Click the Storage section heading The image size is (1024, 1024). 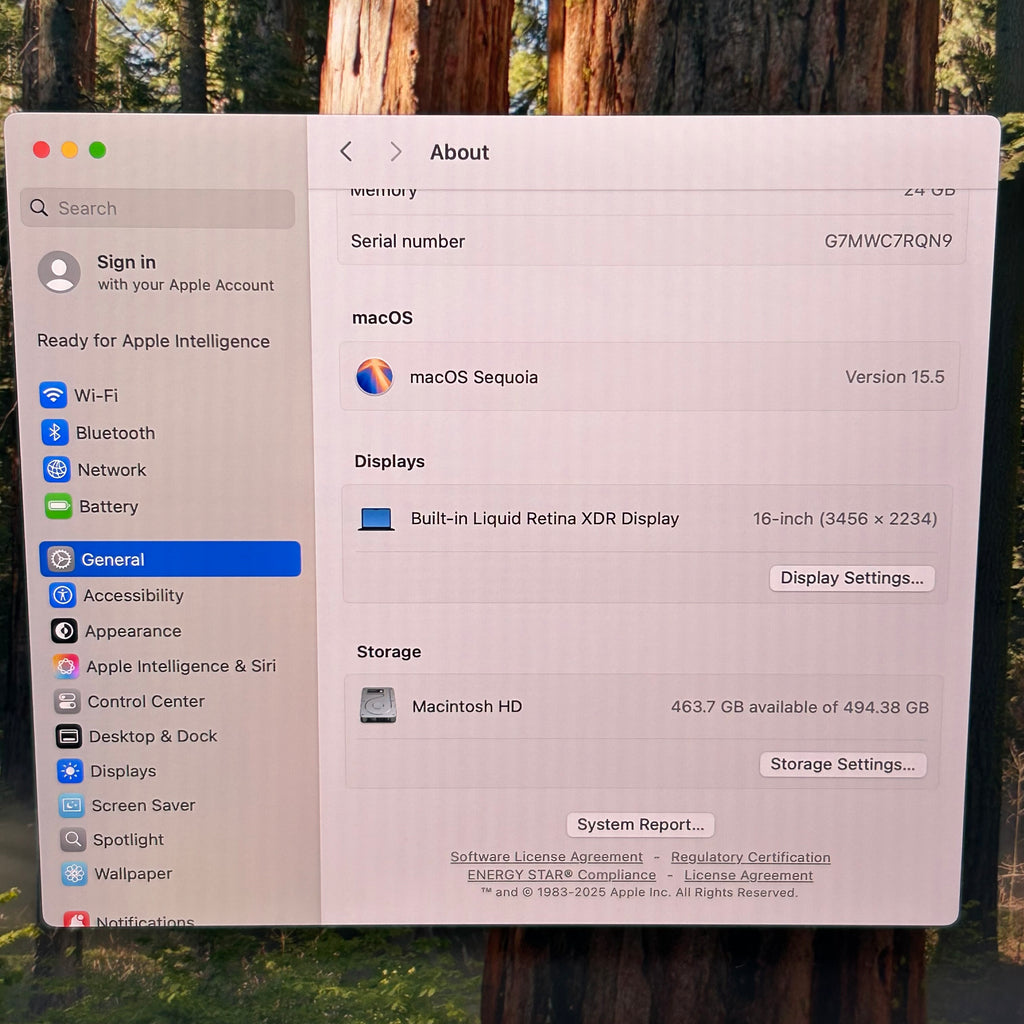[x=389, y=652]
